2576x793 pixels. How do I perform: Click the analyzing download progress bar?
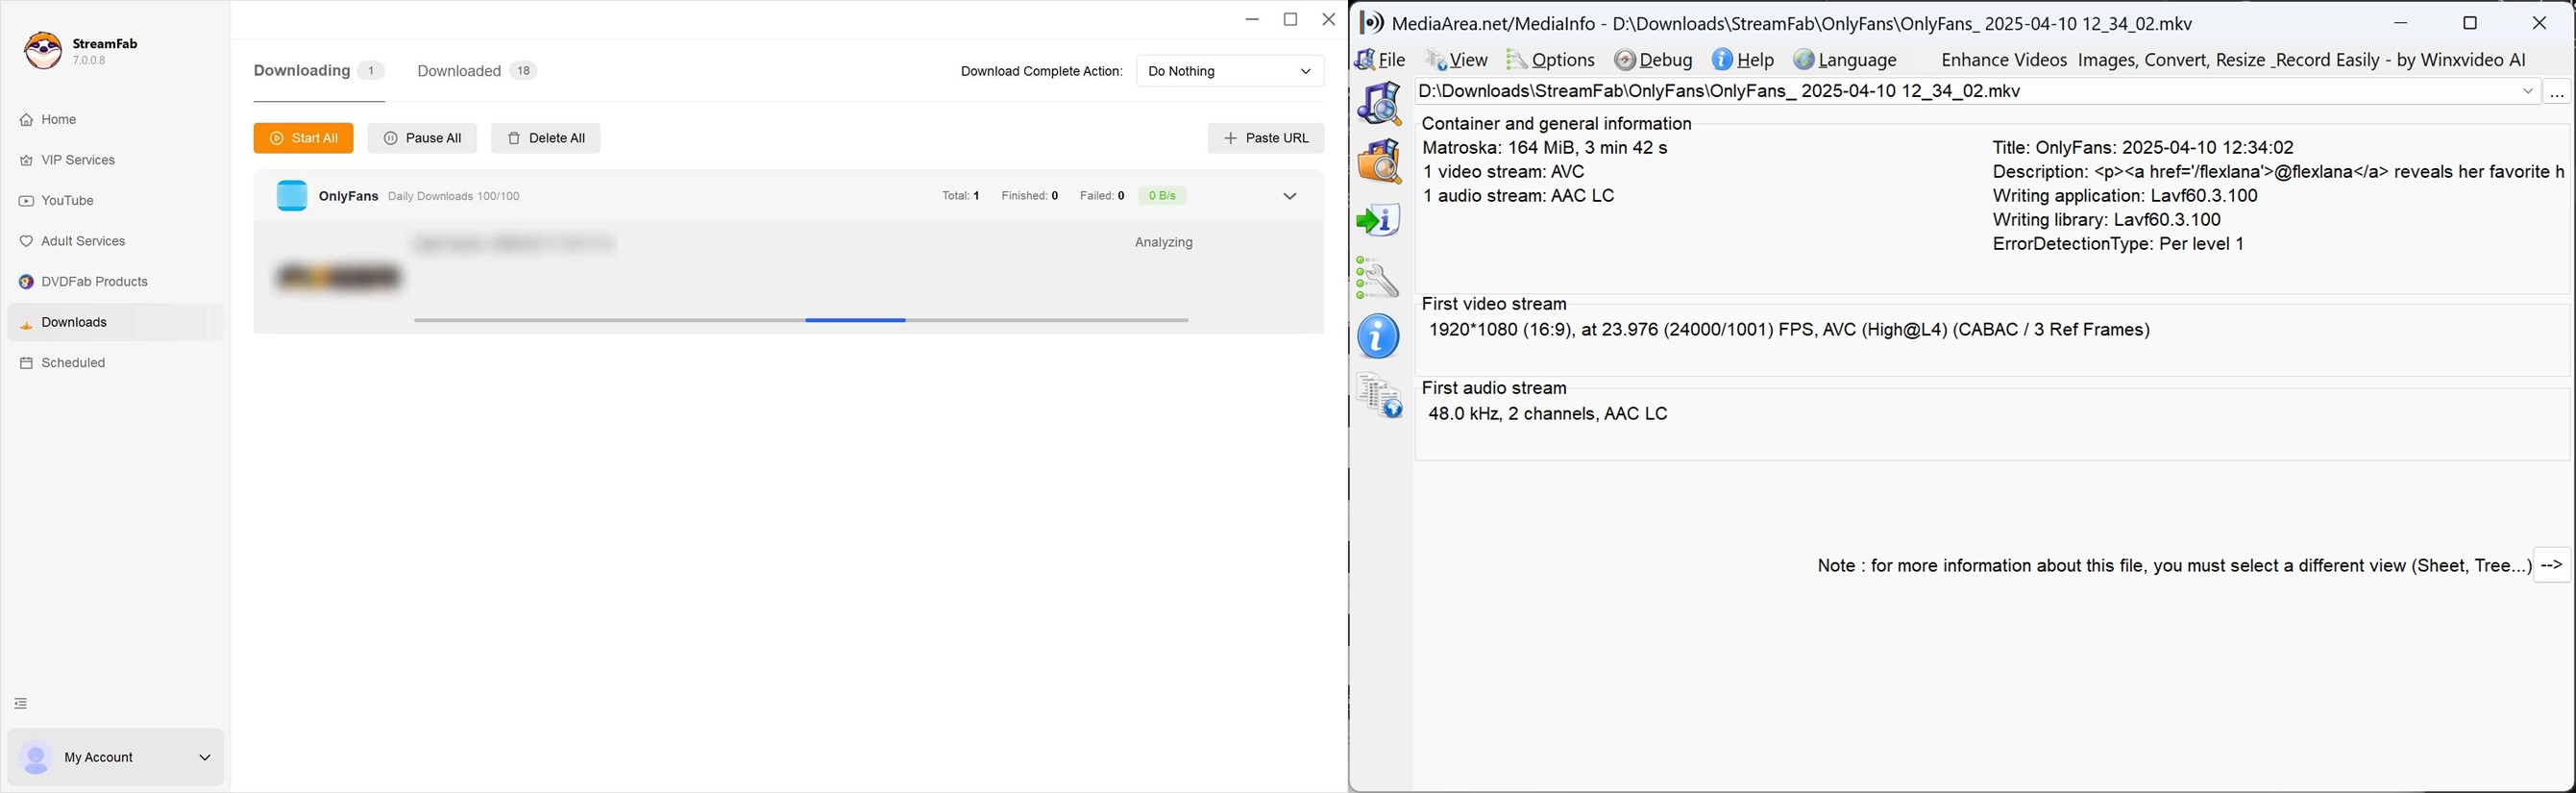(x=800, y=321)
